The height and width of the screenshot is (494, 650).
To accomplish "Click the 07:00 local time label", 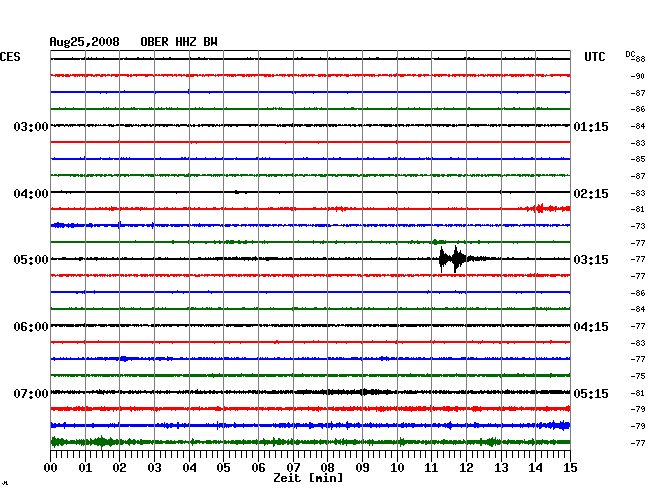I will click(x=31, y=393).
